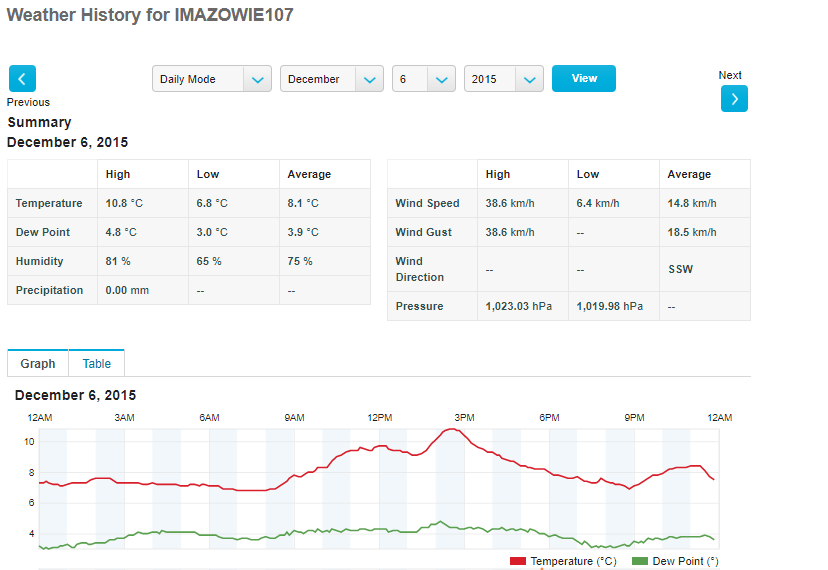This screenshot has height=570, width=828.
Task: Click the Temperature high value 10.8 °C
Action: tap(124, 203)
